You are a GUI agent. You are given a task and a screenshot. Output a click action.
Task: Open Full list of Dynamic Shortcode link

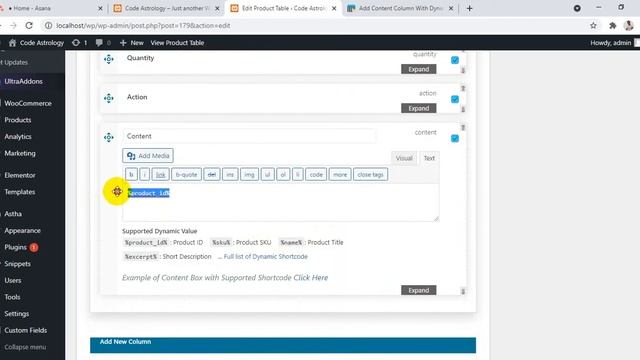pos(266,256)
